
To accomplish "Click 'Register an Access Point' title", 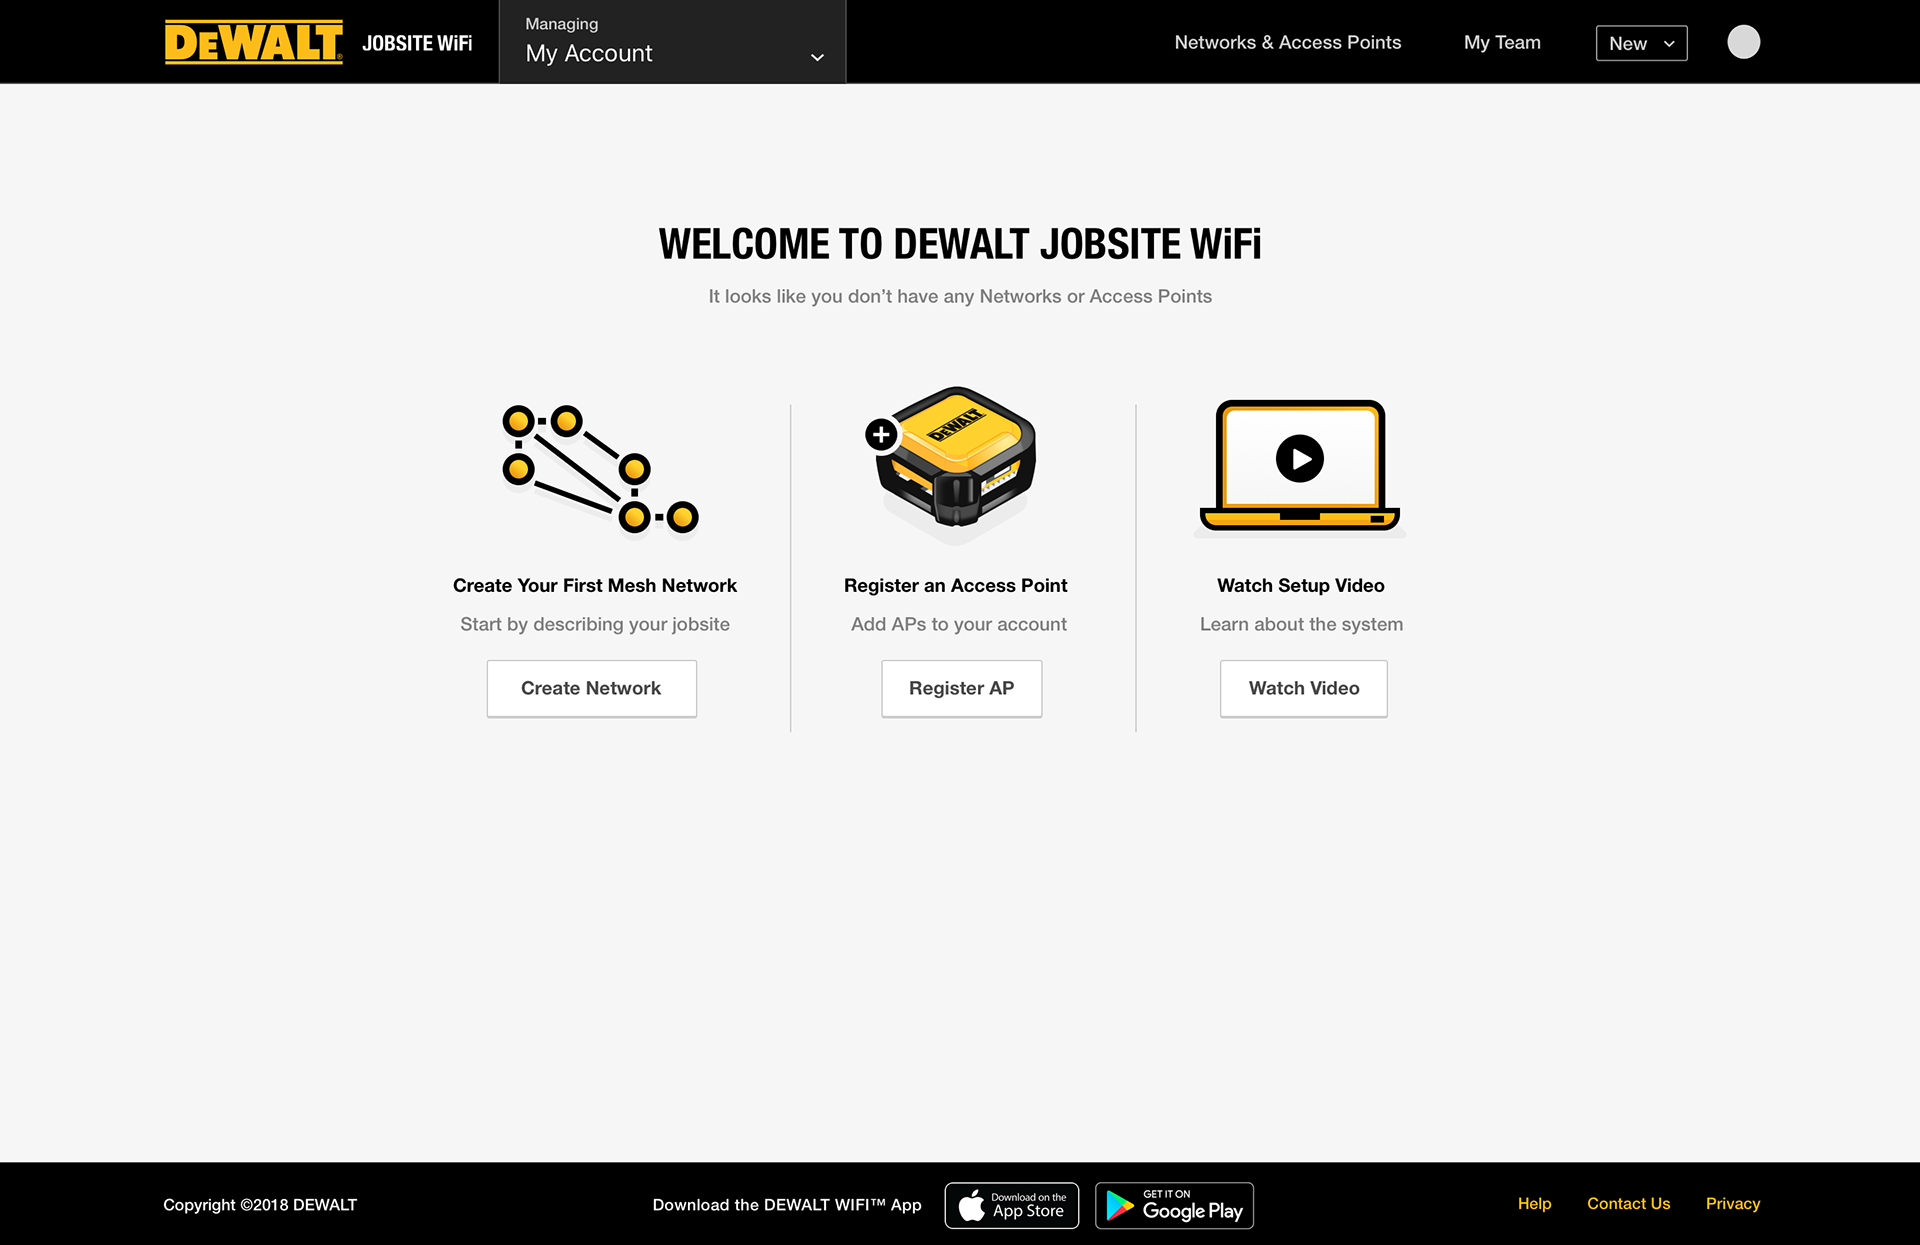I will point(955,585).
